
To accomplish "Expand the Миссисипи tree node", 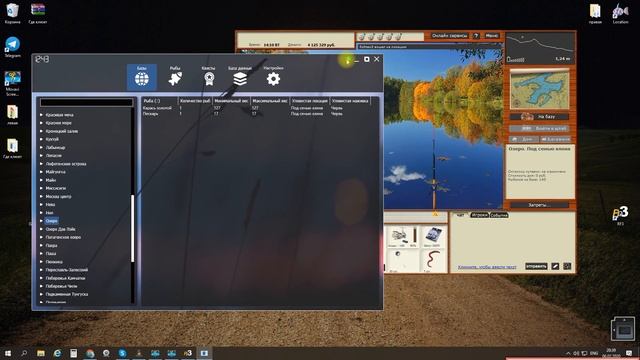I will click(x=42, y=188).
